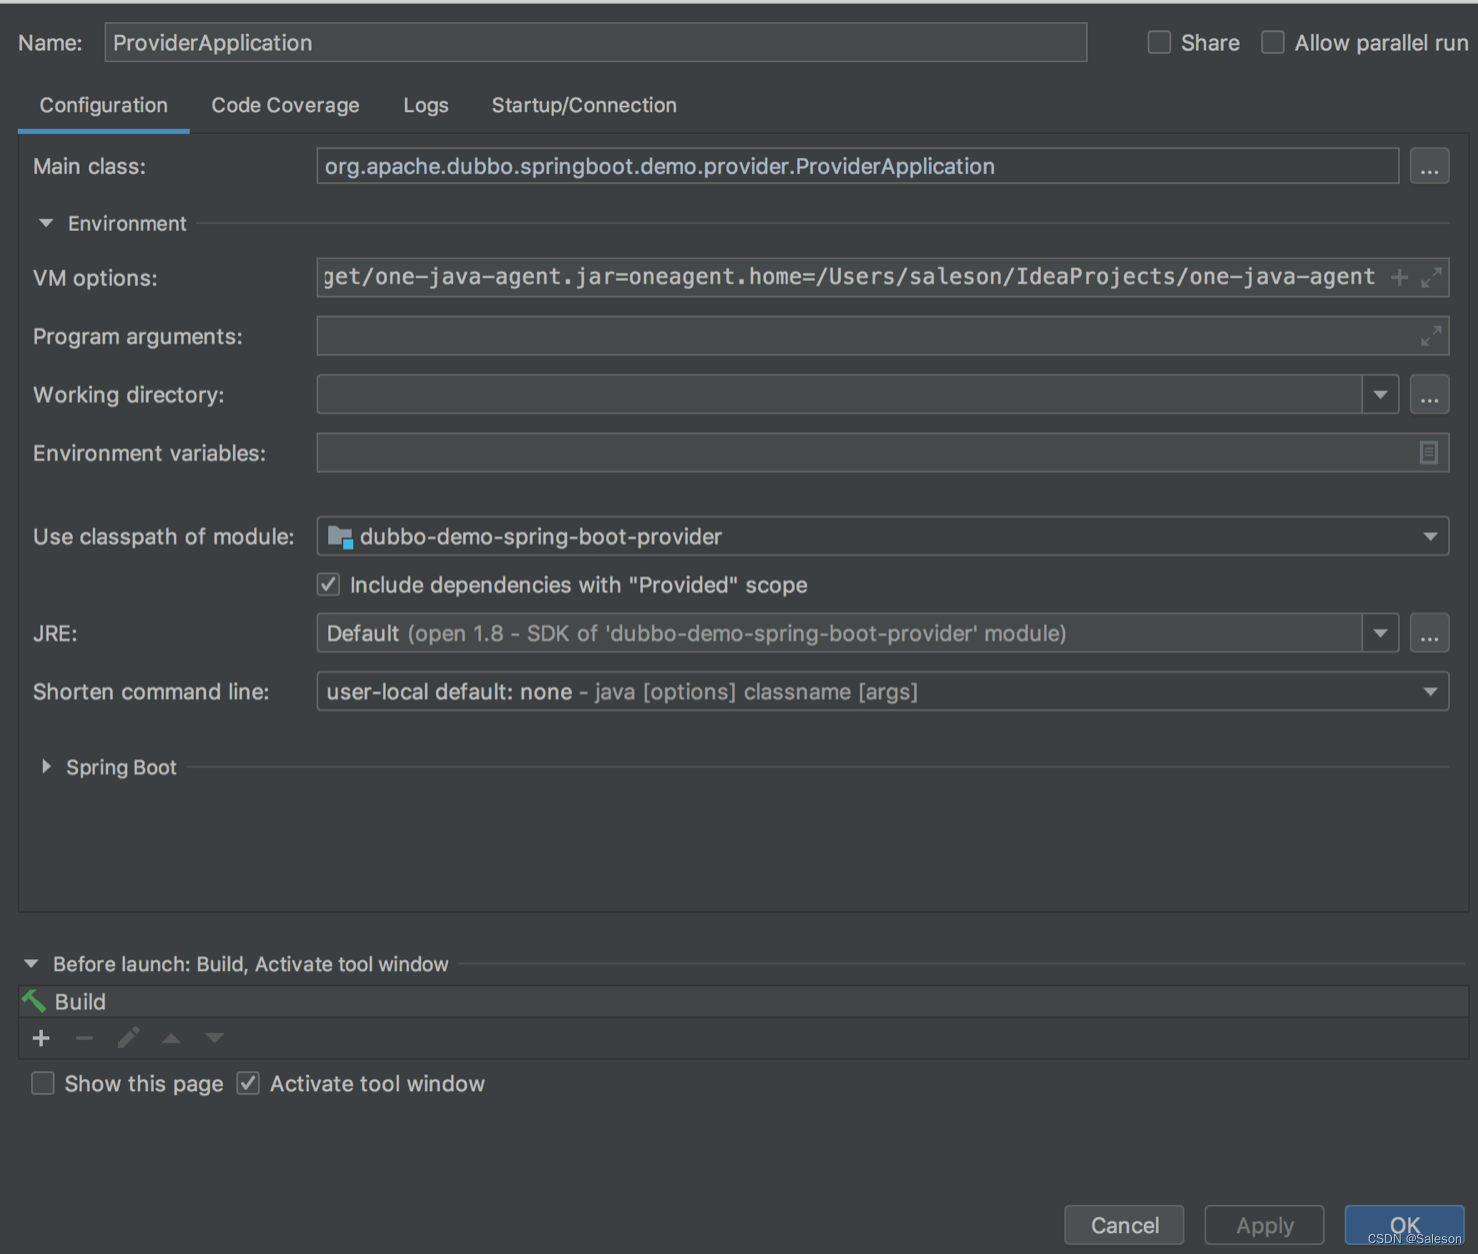Move before launch task down
The width and height of the screenshot is (1478, 1254).
(x=214, y=1038)
